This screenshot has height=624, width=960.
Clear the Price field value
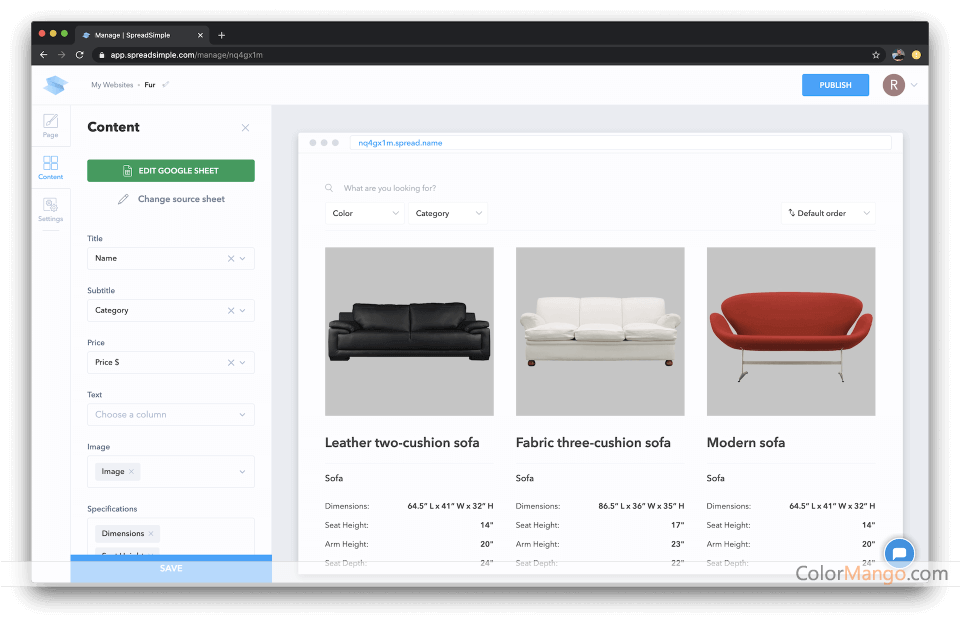pos(231,363)
